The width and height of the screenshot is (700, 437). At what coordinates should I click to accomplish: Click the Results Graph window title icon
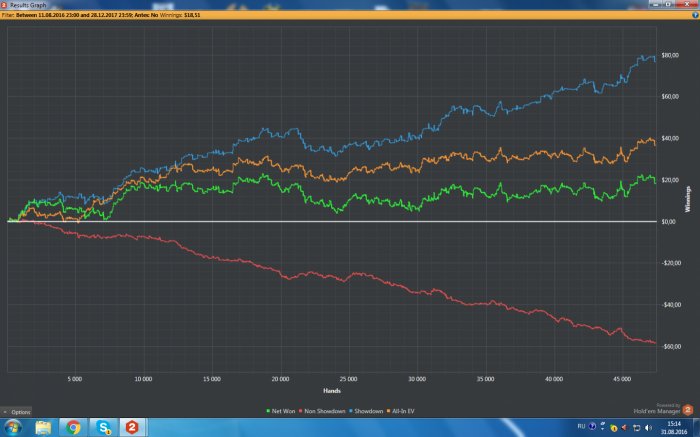[x=4, y=5]
